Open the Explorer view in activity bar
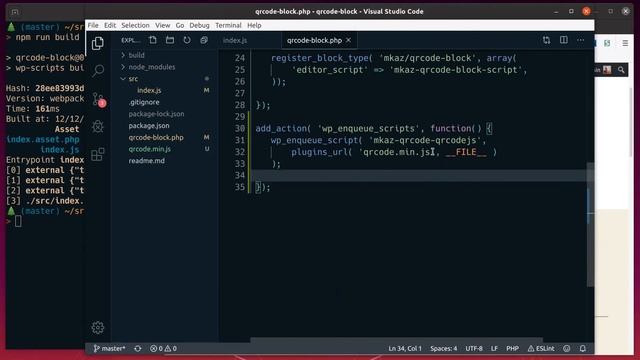This screenshot has height=360, width=640. point(98,43)
